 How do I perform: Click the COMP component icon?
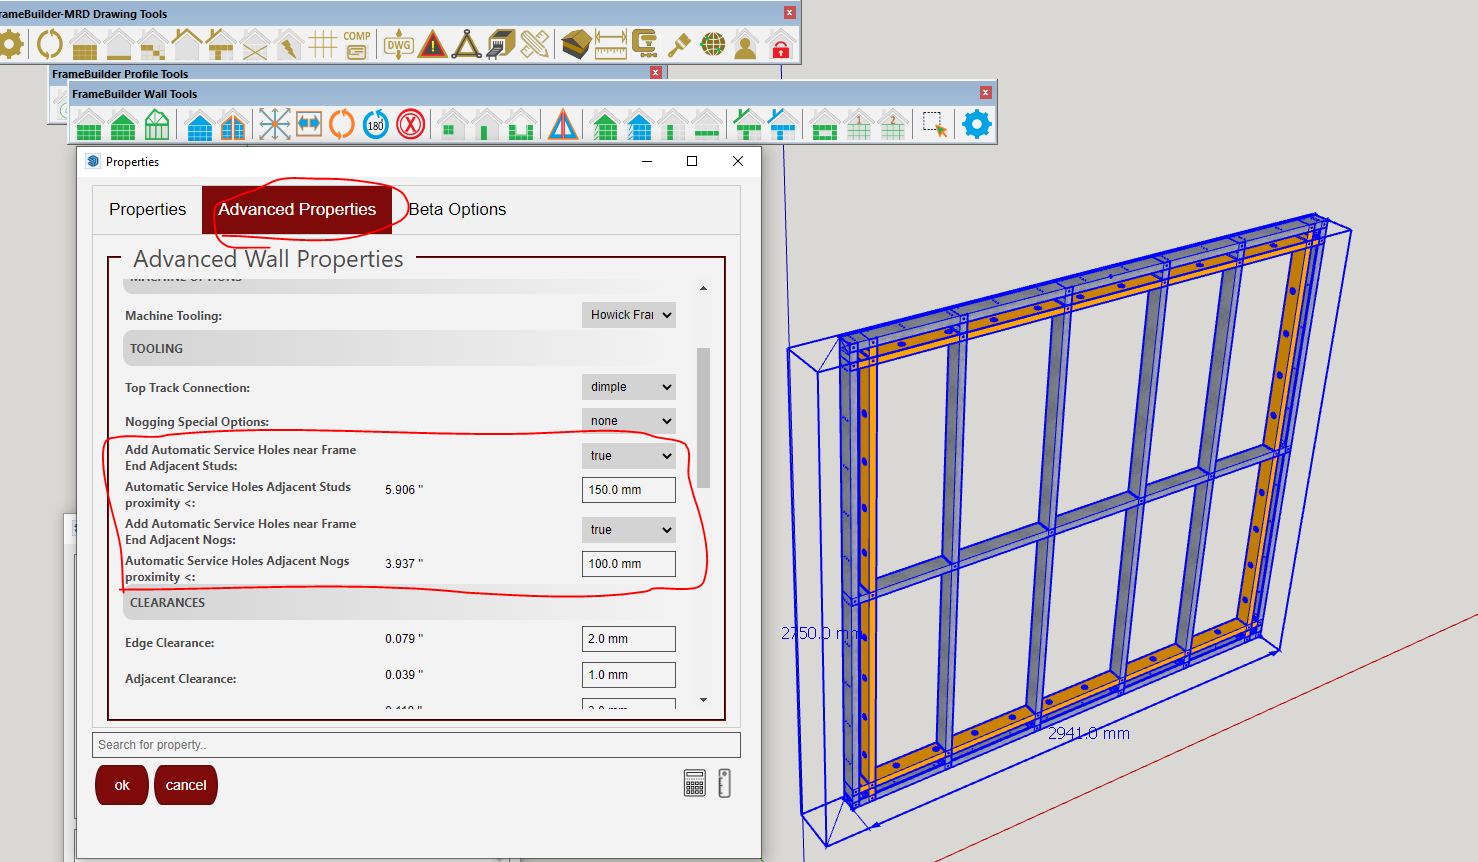pyautogui.click(x=357, y=44)
